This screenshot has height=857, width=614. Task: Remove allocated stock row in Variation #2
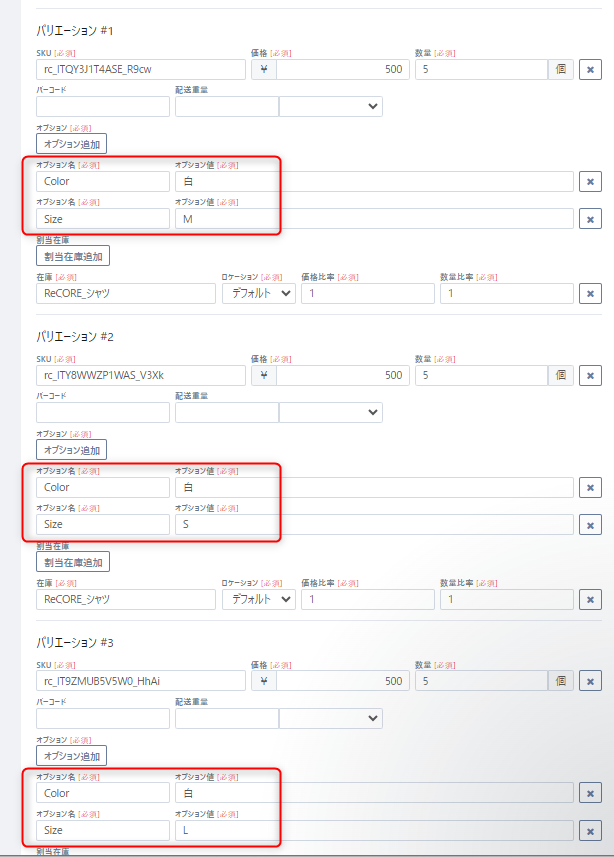tap(591, 600)
